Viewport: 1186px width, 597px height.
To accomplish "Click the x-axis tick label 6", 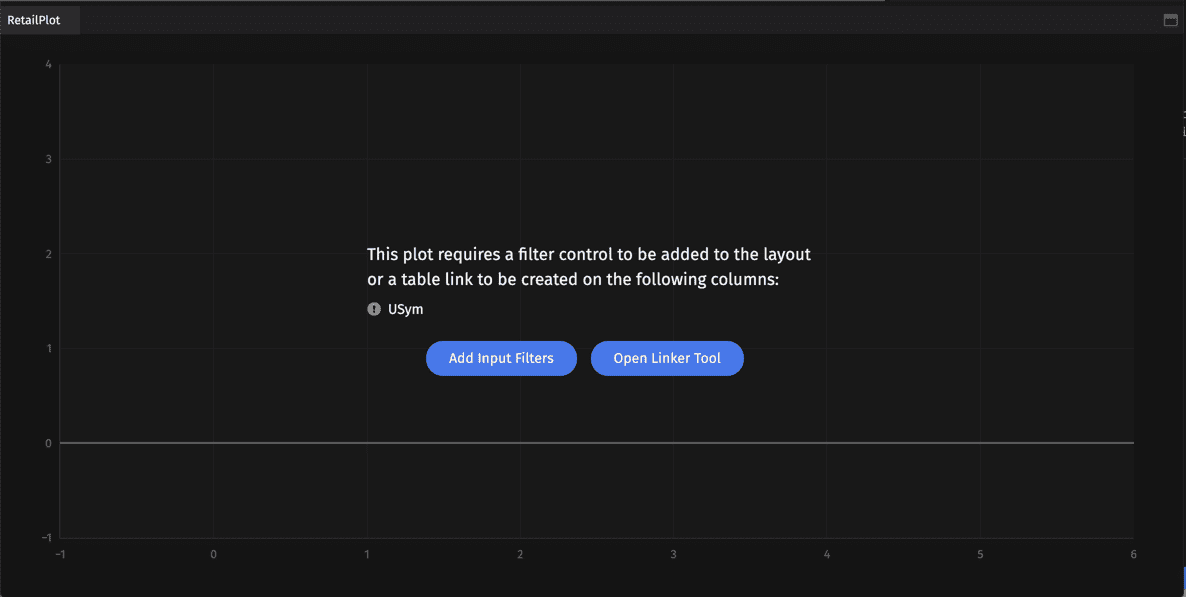I will pos(1133,554).
